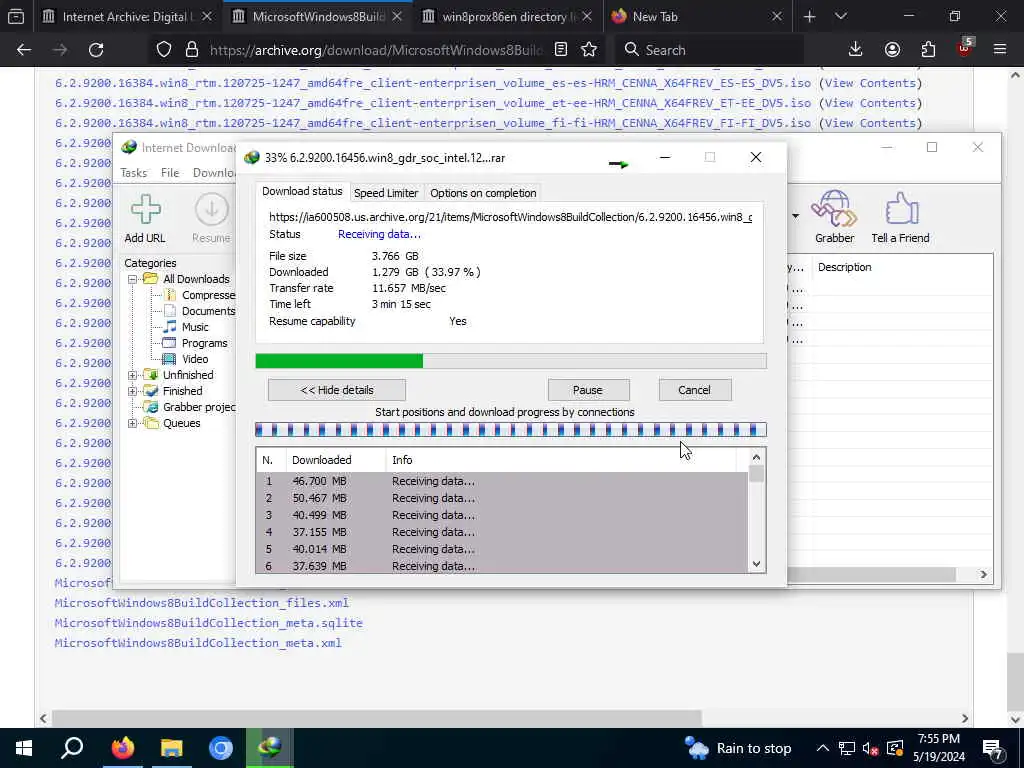
Task: Click the muted volume tray icon
Action: coord(870,748)
